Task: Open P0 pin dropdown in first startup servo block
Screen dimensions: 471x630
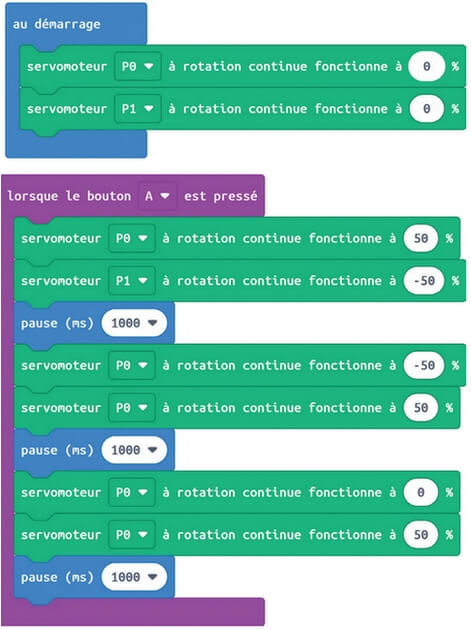Action: click(x=137, y=66)
